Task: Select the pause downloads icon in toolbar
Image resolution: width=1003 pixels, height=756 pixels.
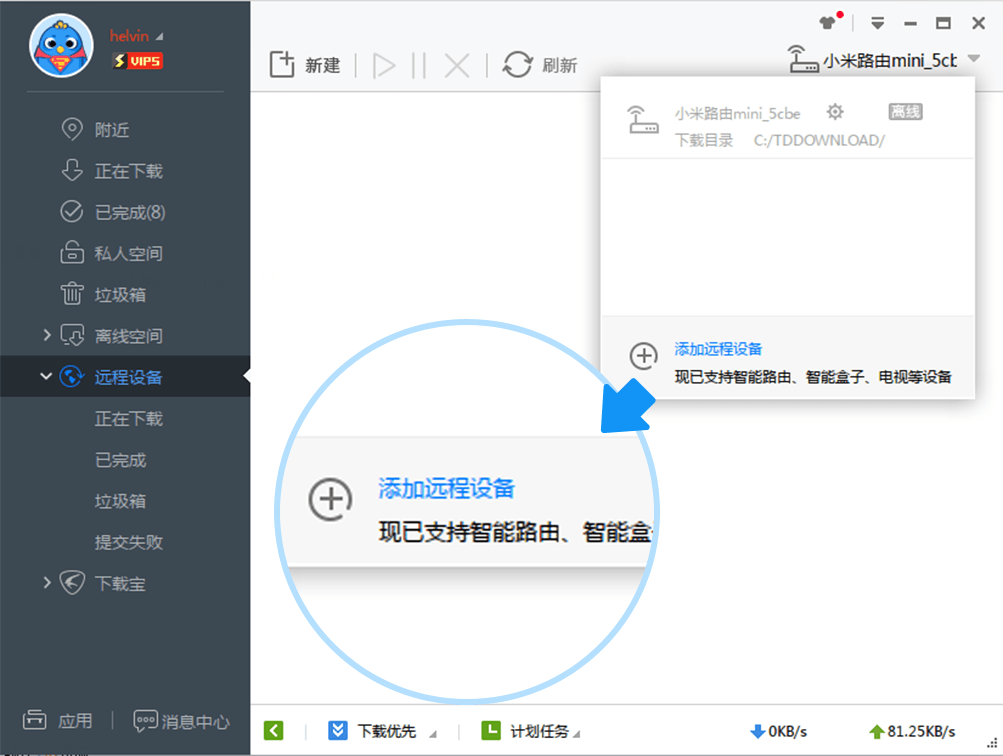Action: (419, 64)
